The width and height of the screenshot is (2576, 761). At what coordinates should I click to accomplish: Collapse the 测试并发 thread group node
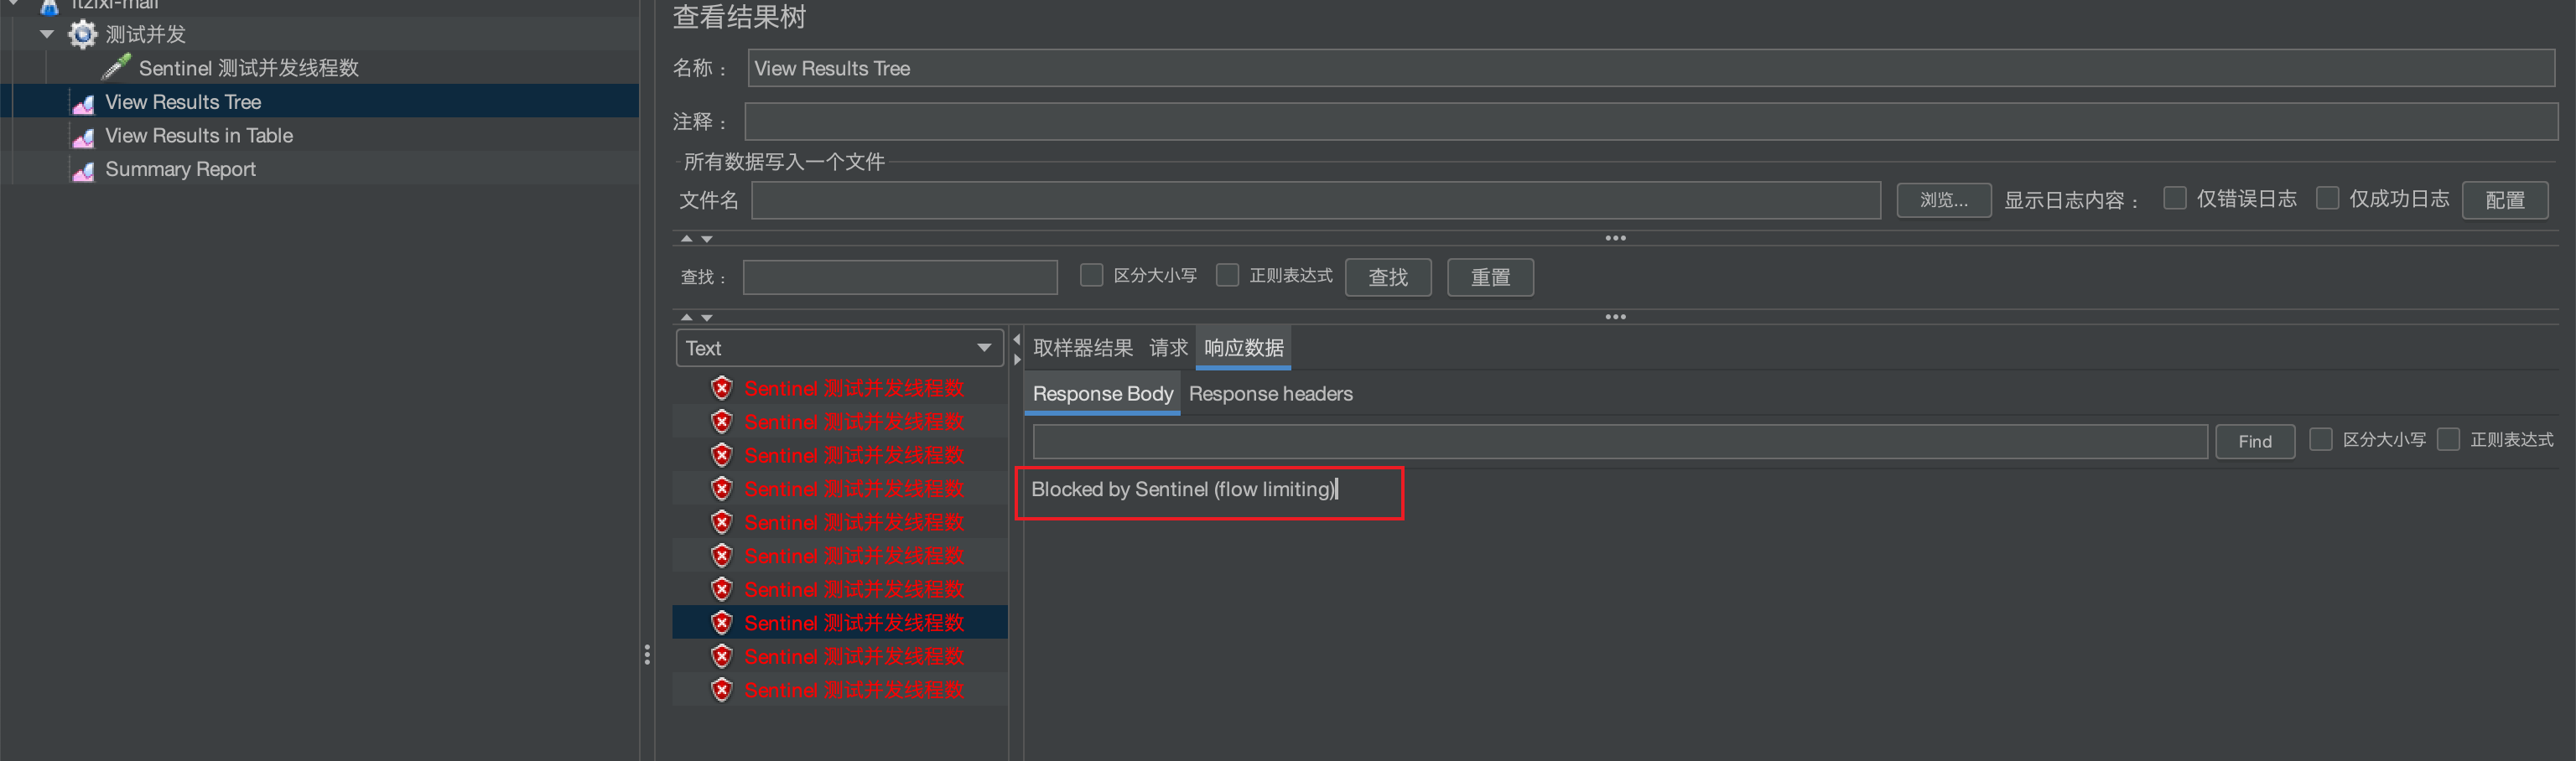coord(46,34)
